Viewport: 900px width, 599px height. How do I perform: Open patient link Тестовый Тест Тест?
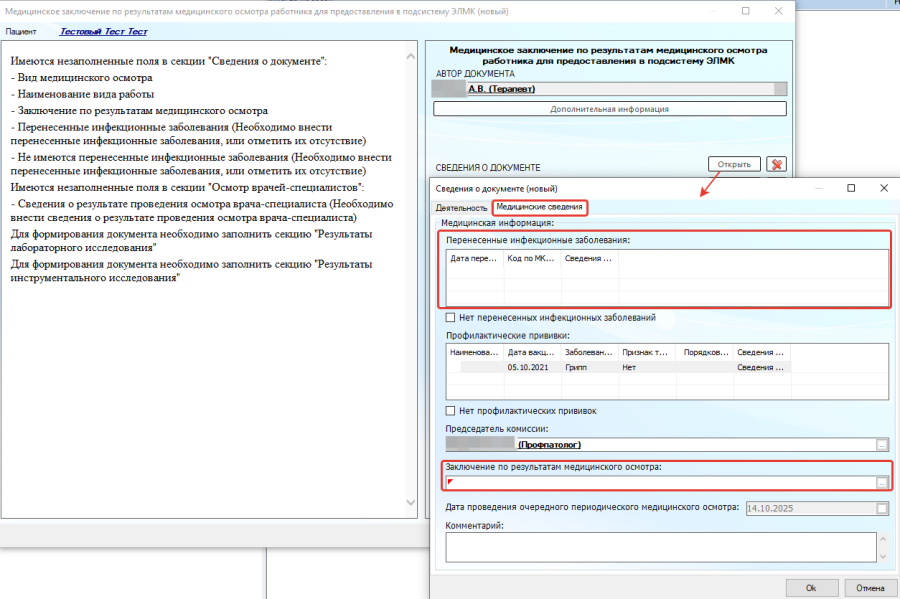(103, 32)
